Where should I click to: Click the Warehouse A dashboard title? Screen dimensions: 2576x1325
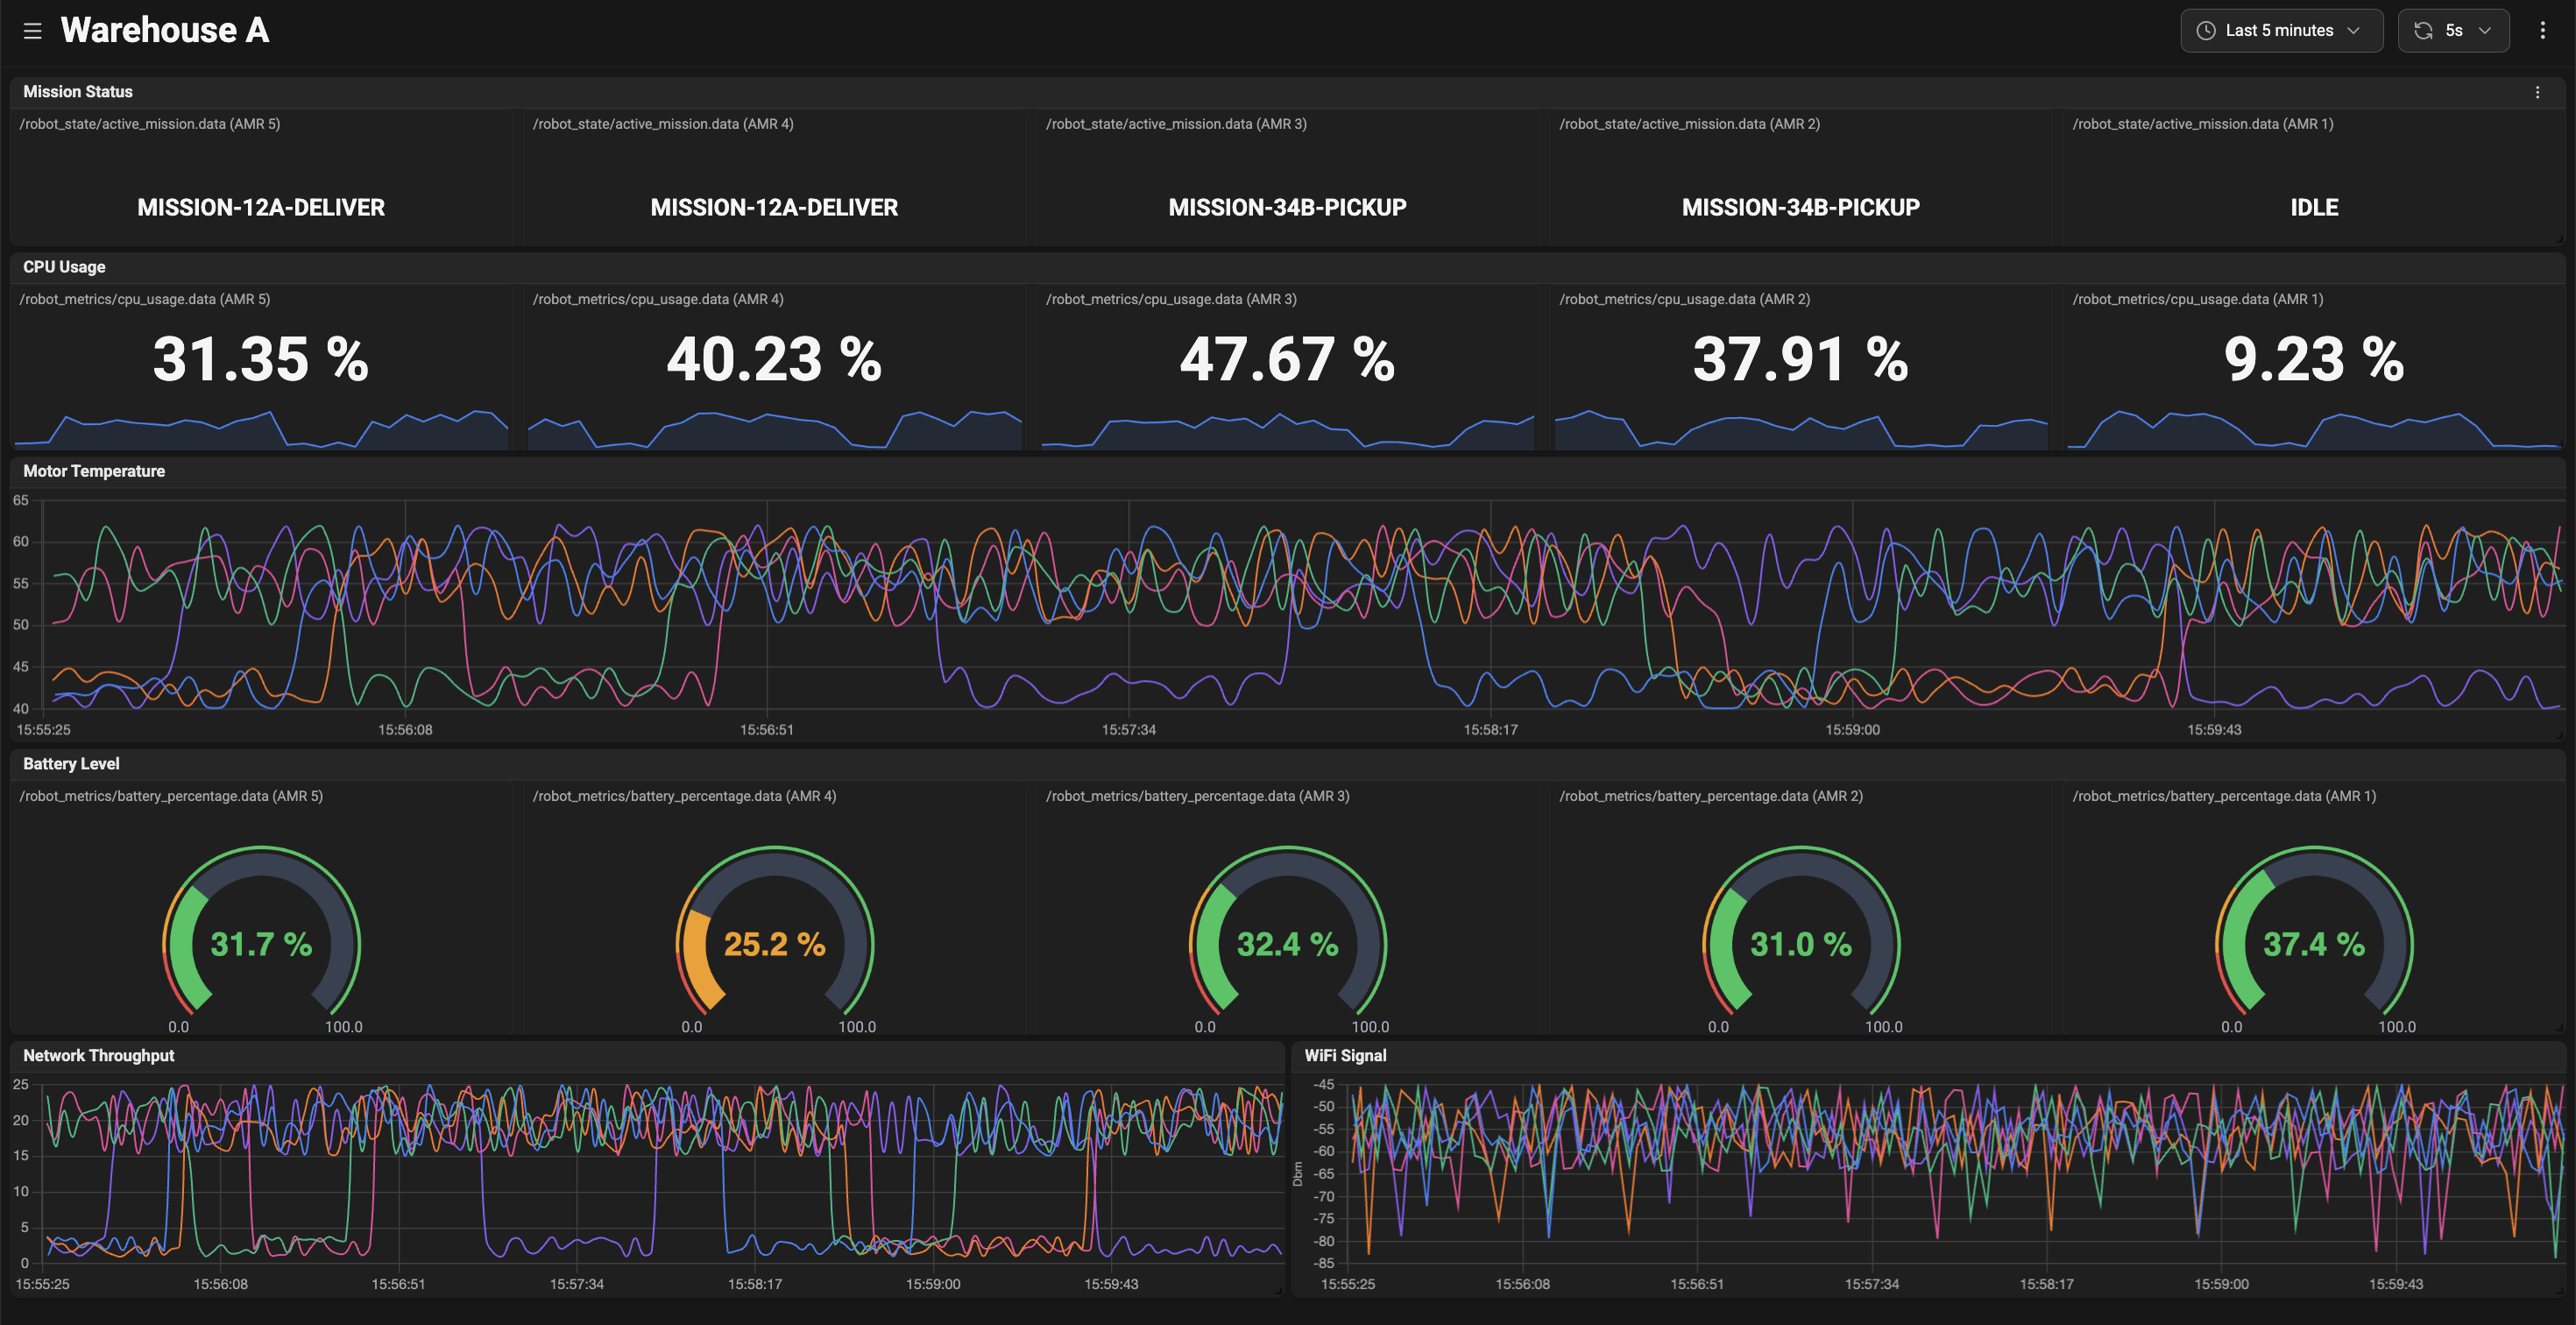[165, 30]
